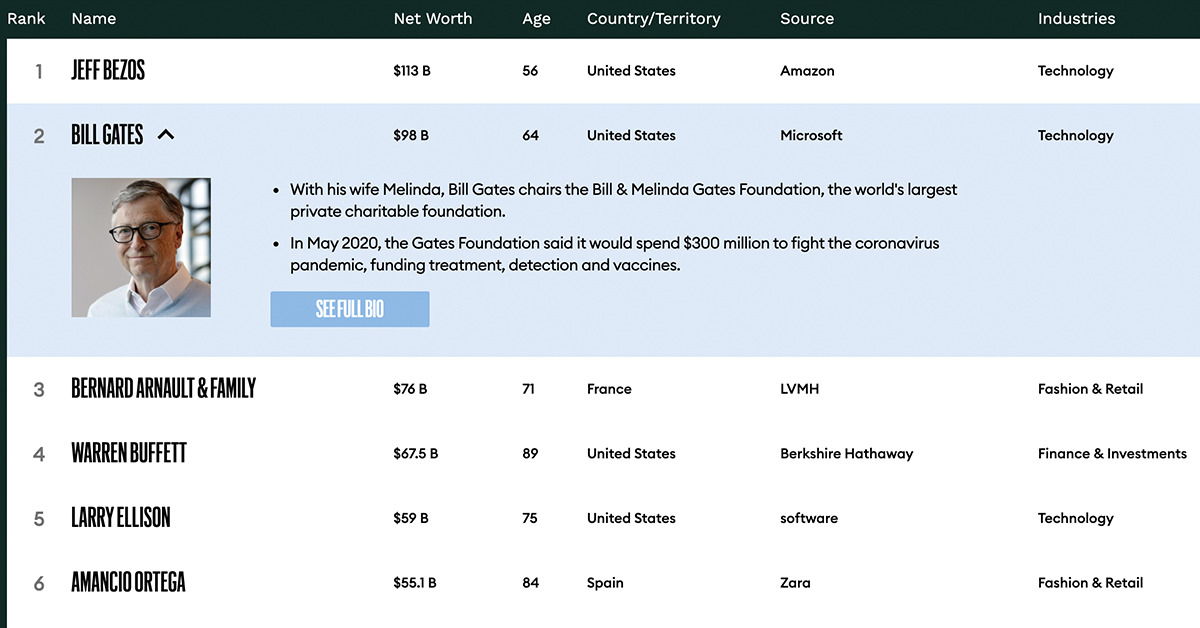
Task: Click the Country/Territory column header
Action: [653, 18]
